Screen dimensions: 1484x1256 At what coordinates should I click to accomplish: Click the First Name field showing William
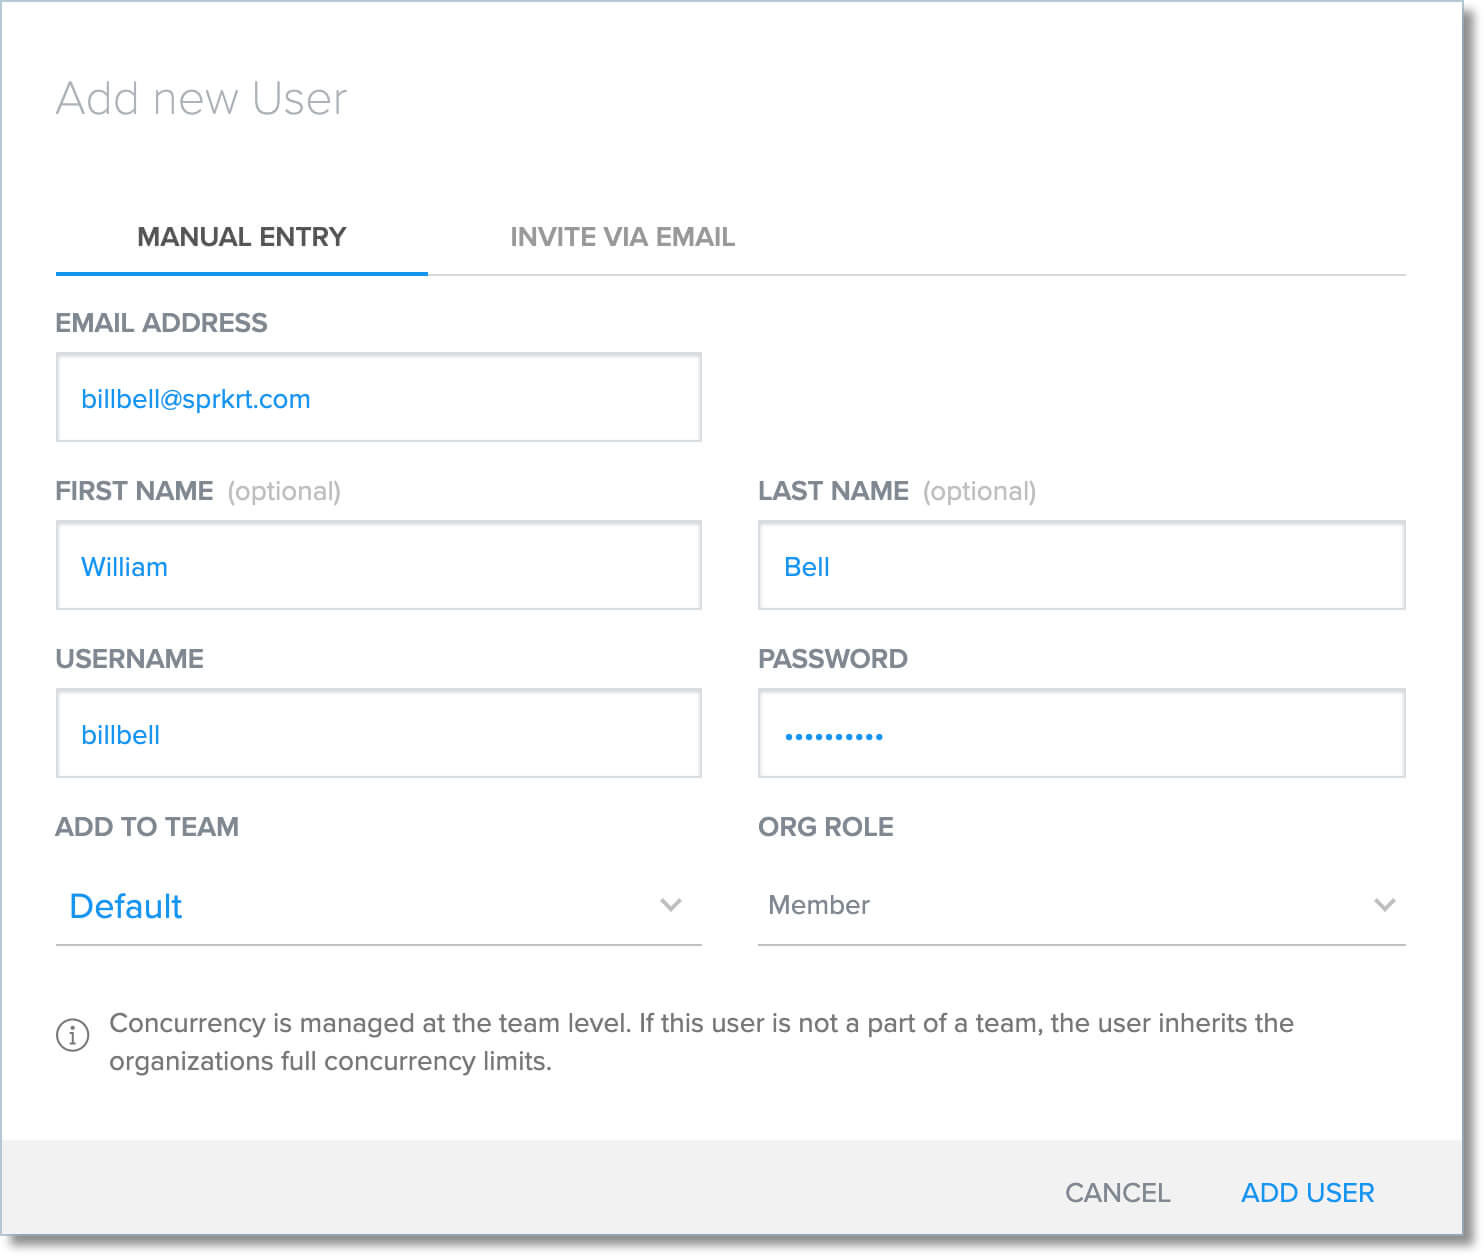point(377,566)
